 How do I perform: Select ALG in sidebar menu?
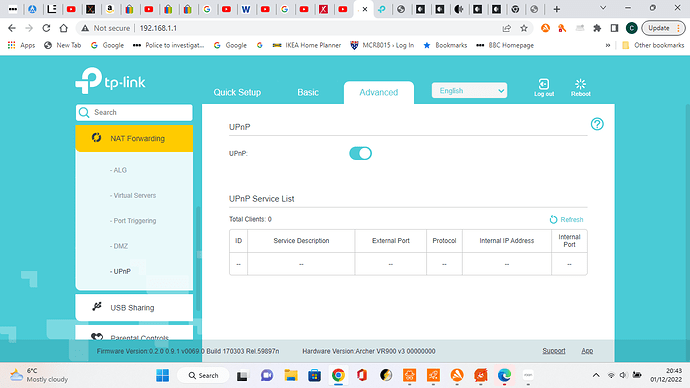118,170
